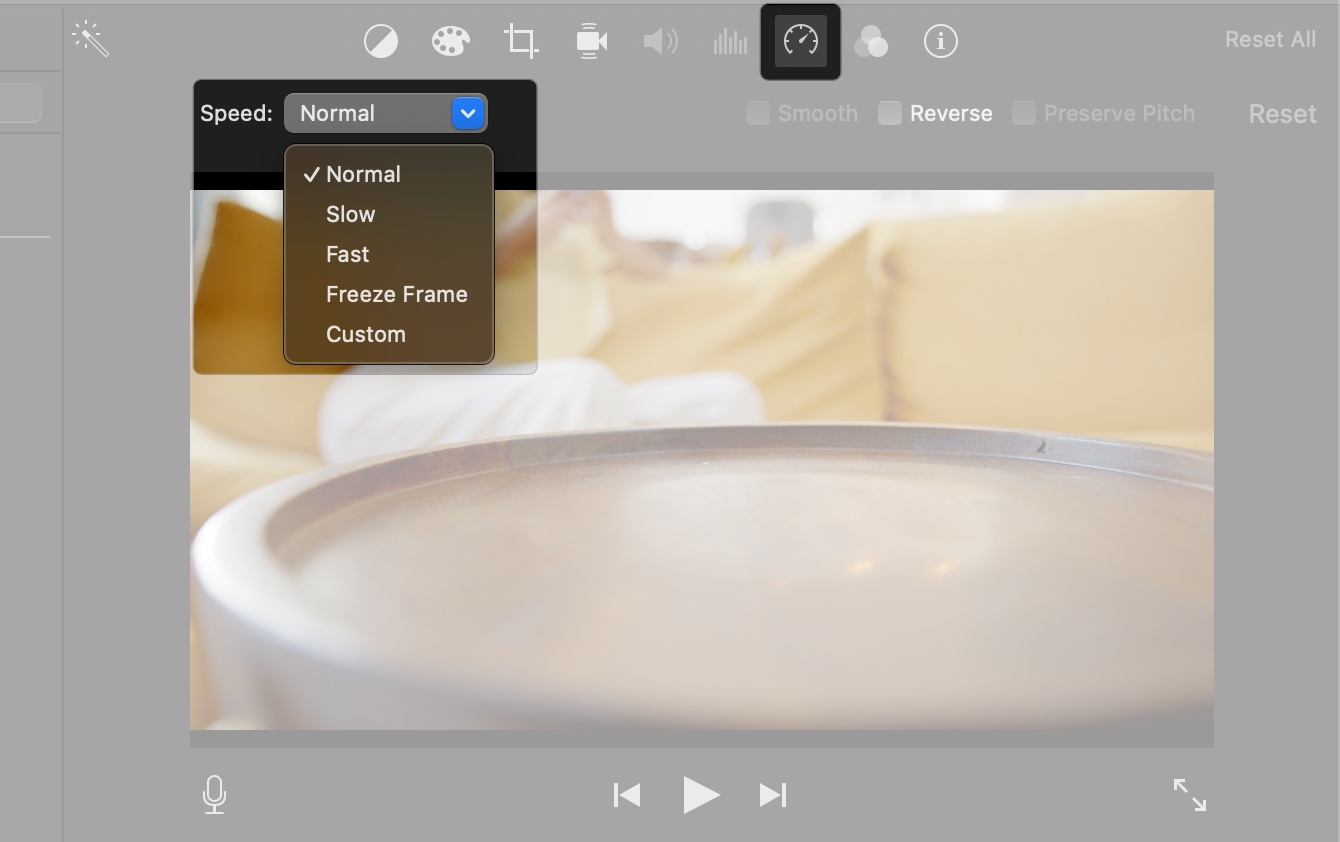Open the Clip Filter and Audio Effects panel
Viewport: 1340px width, 842px height.
[871, 41]
